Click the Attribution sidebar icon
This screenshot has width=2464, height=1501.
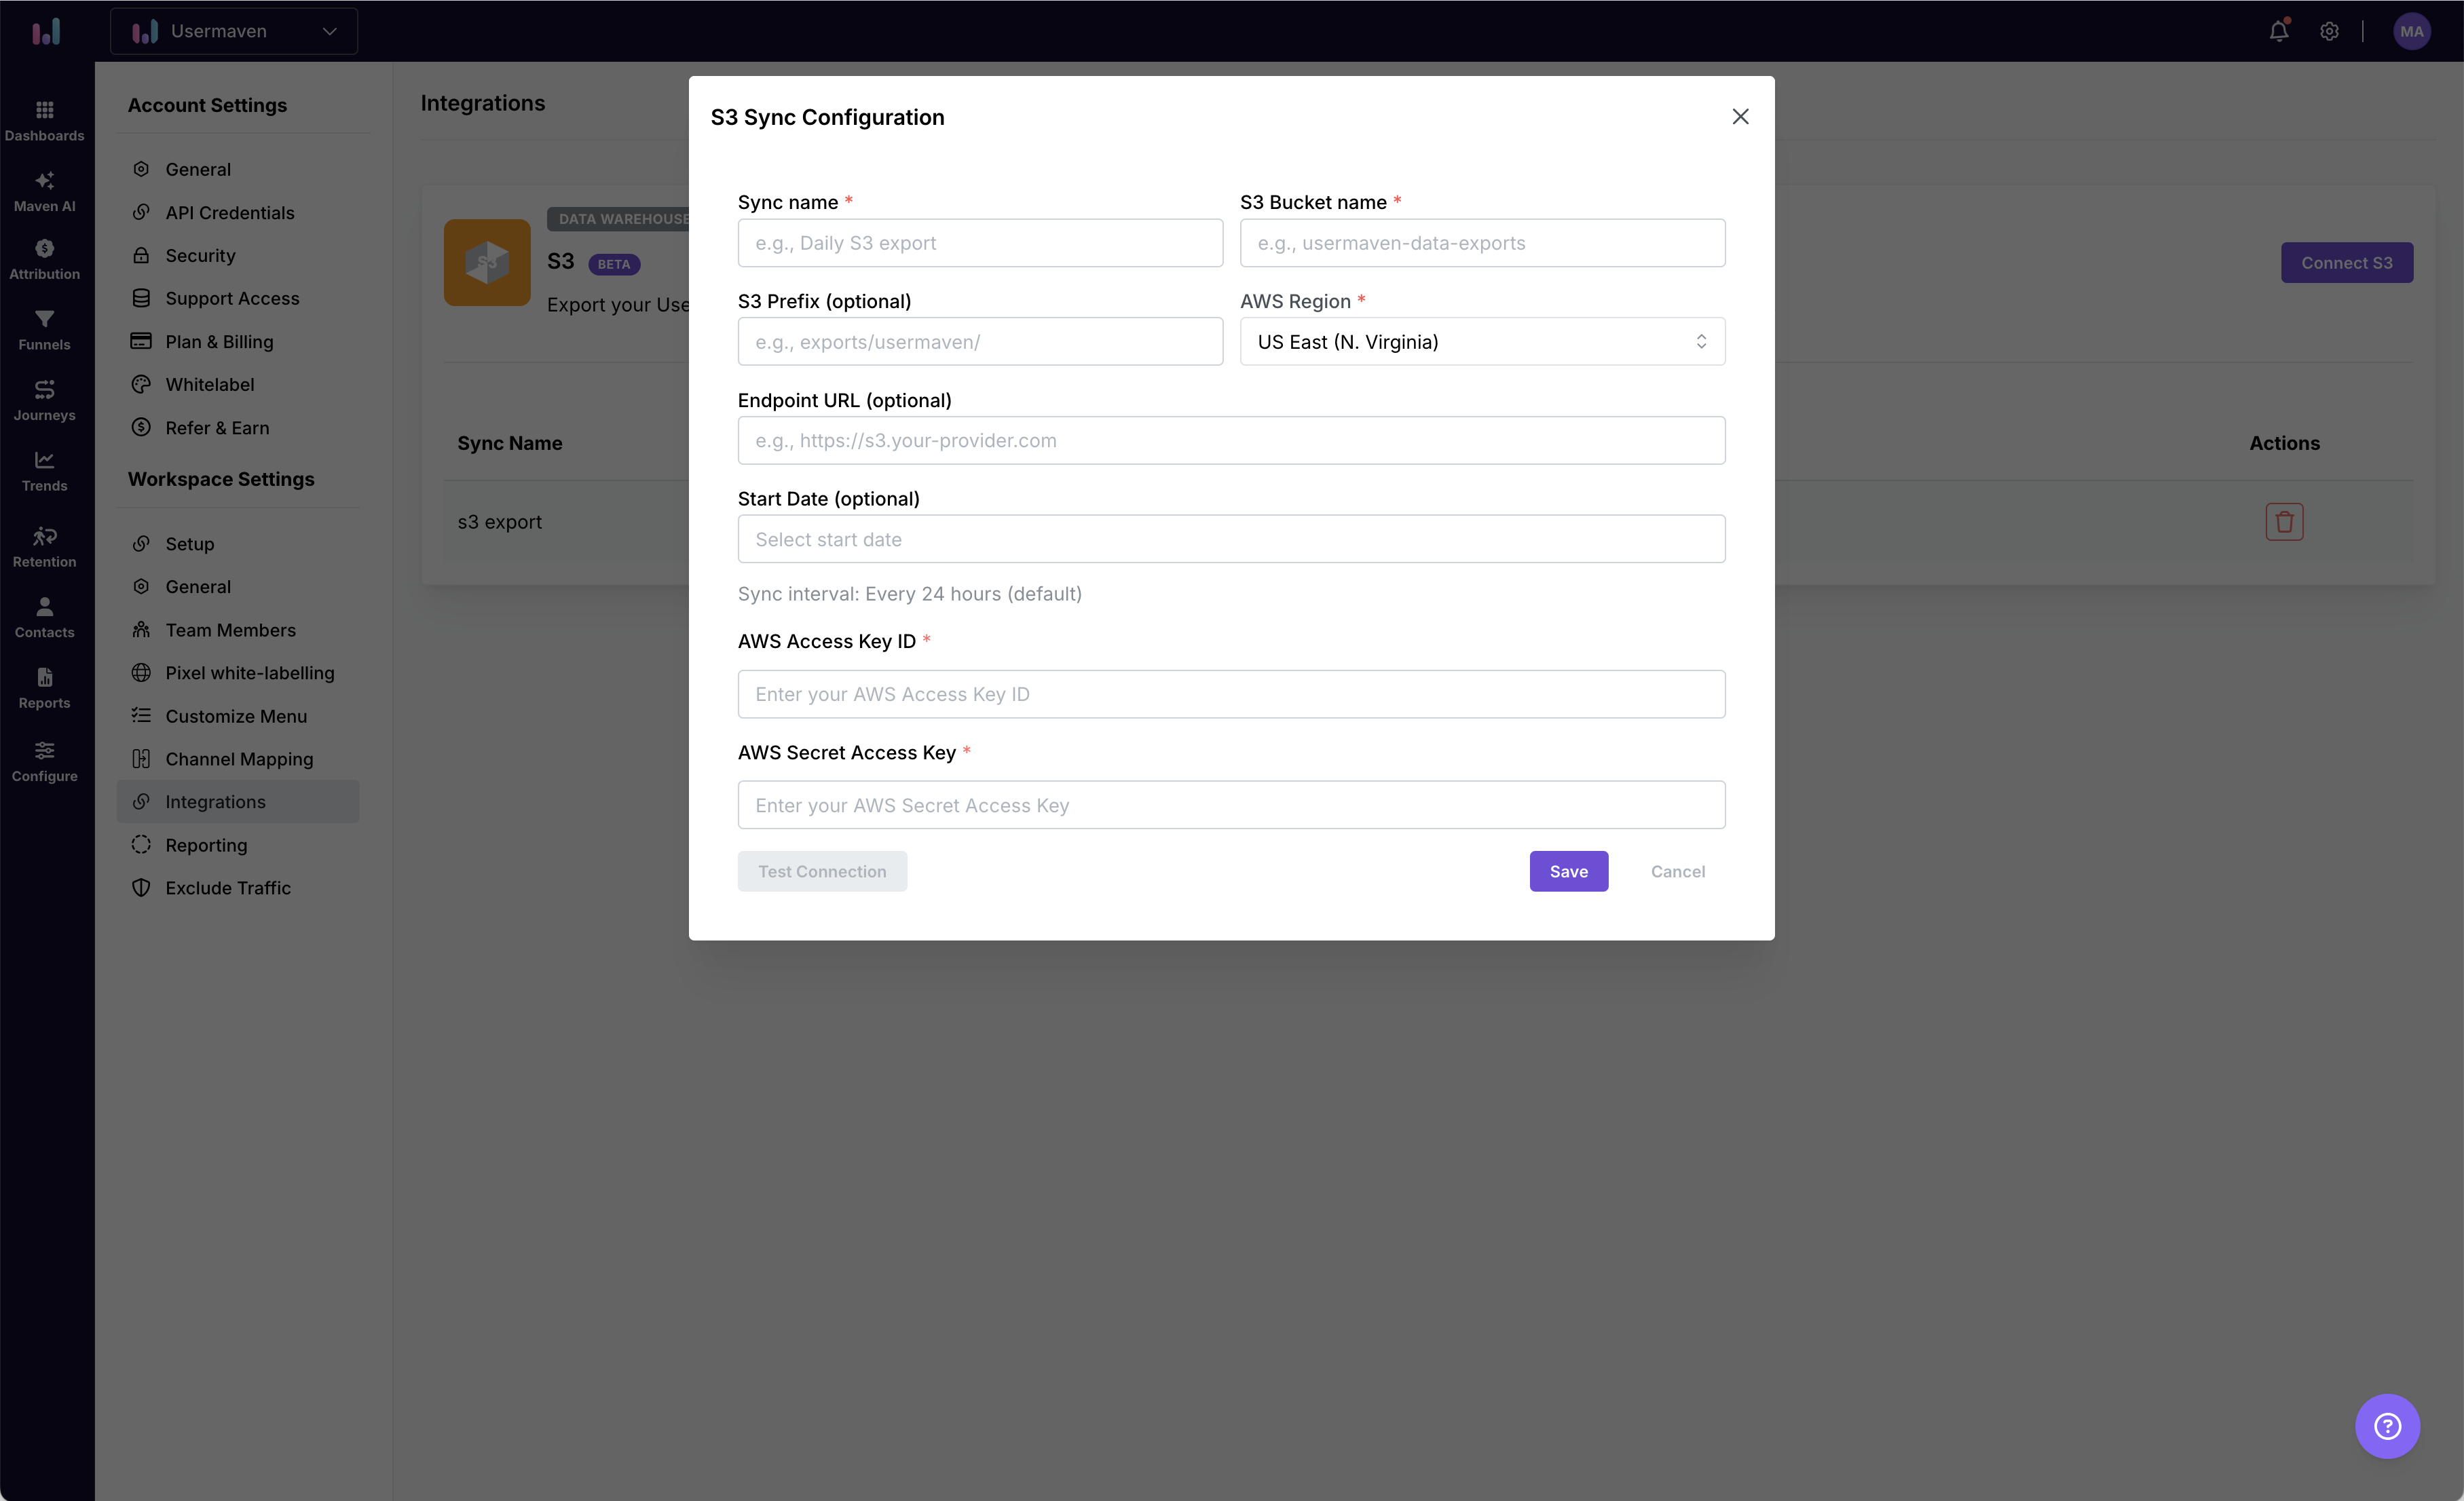pos(44,258)
